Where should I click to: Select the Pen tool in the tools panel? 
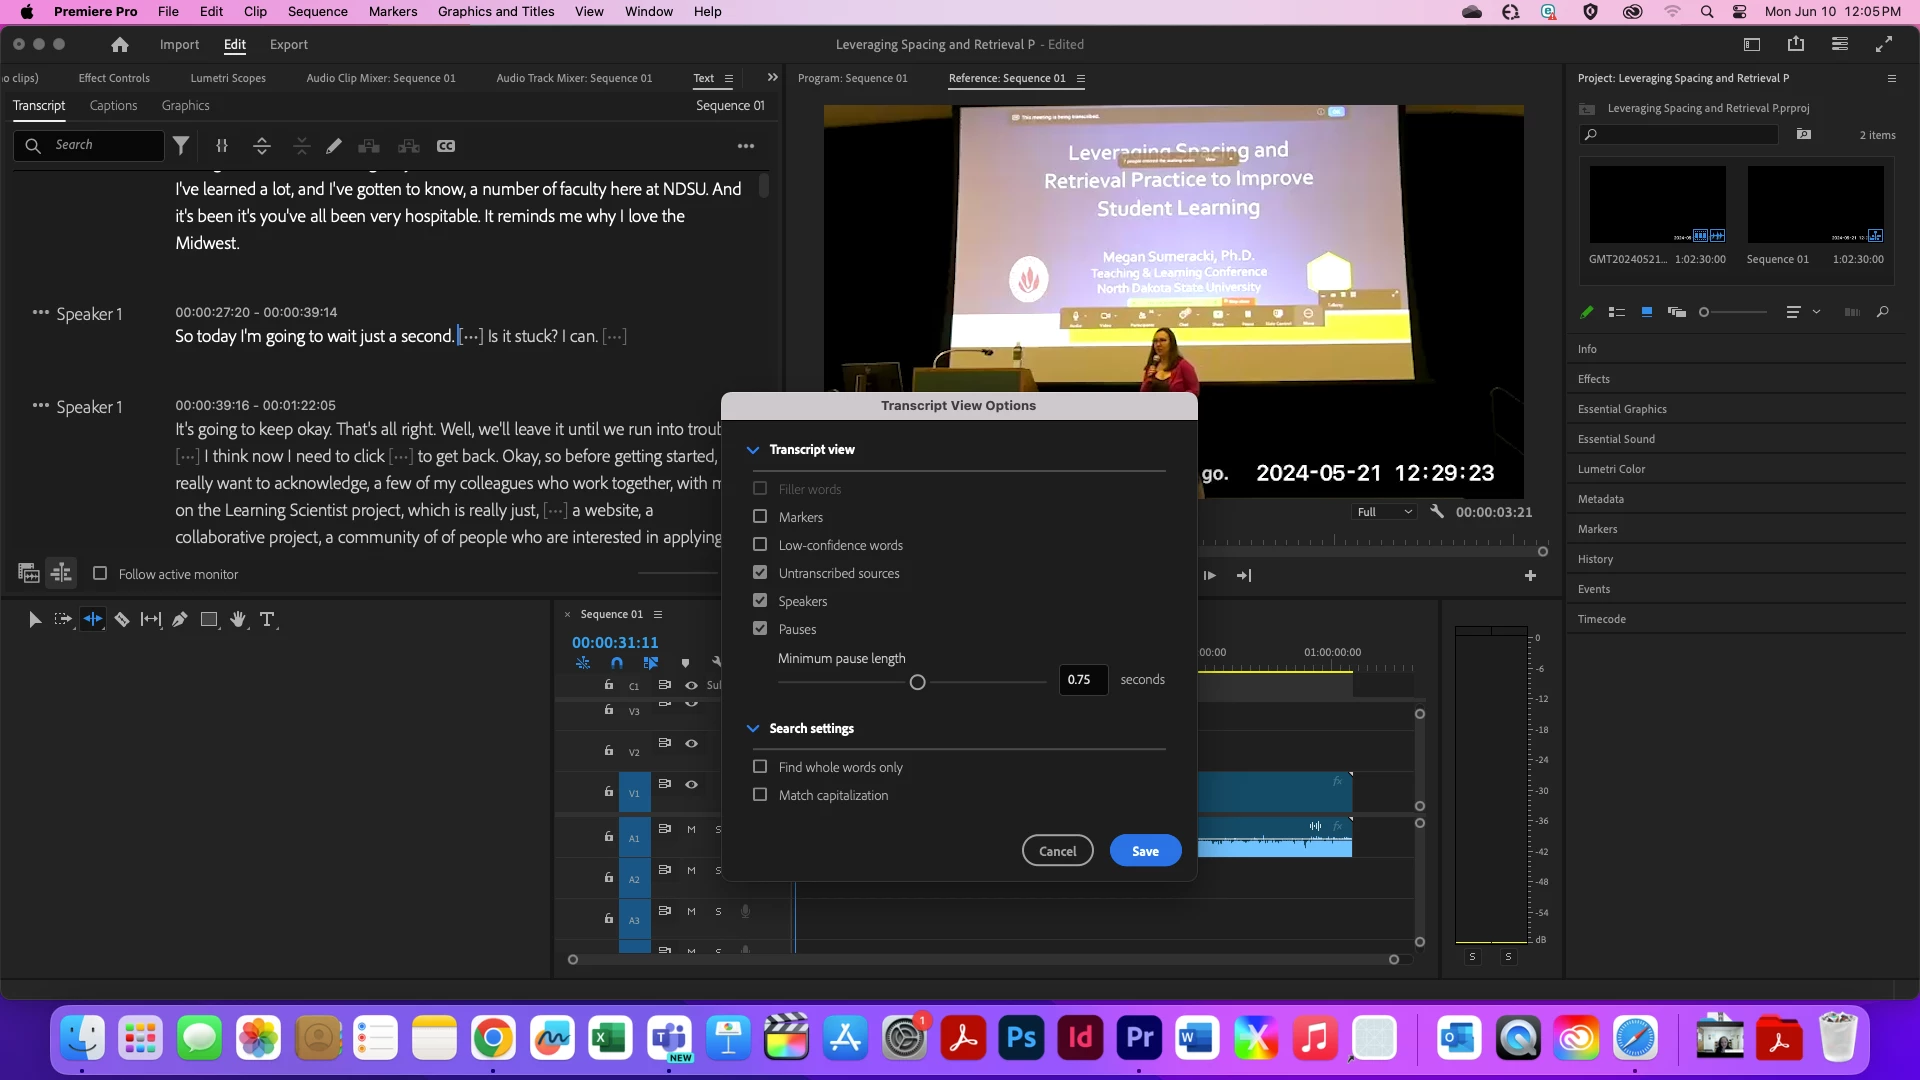(x=180, y=620)
